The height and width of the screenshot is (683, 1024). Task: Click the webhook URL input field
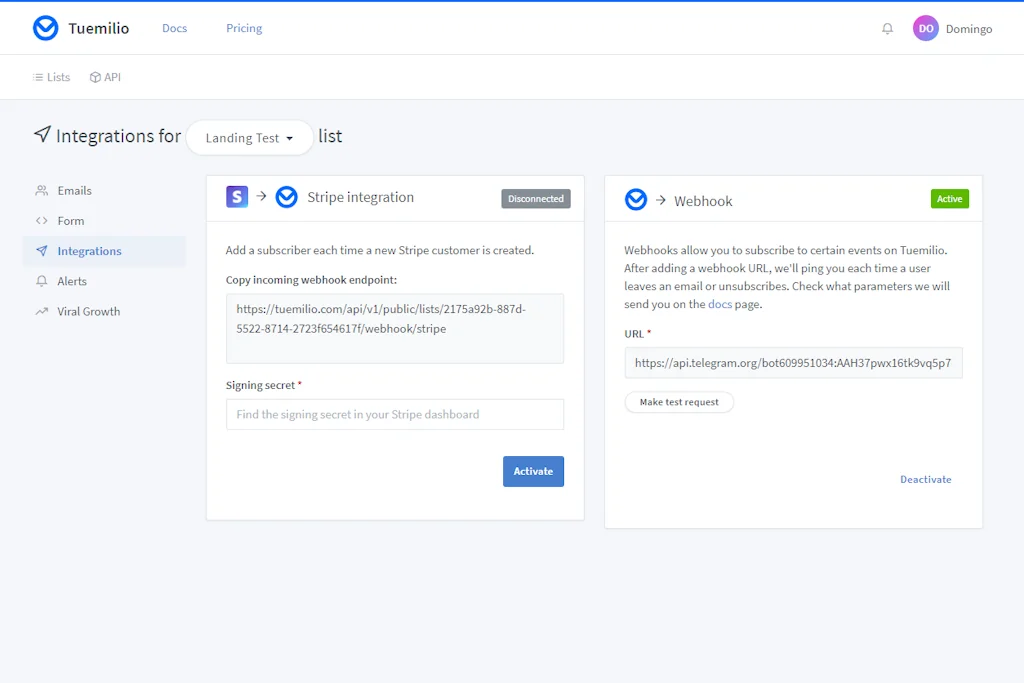(x=793, y=363)
